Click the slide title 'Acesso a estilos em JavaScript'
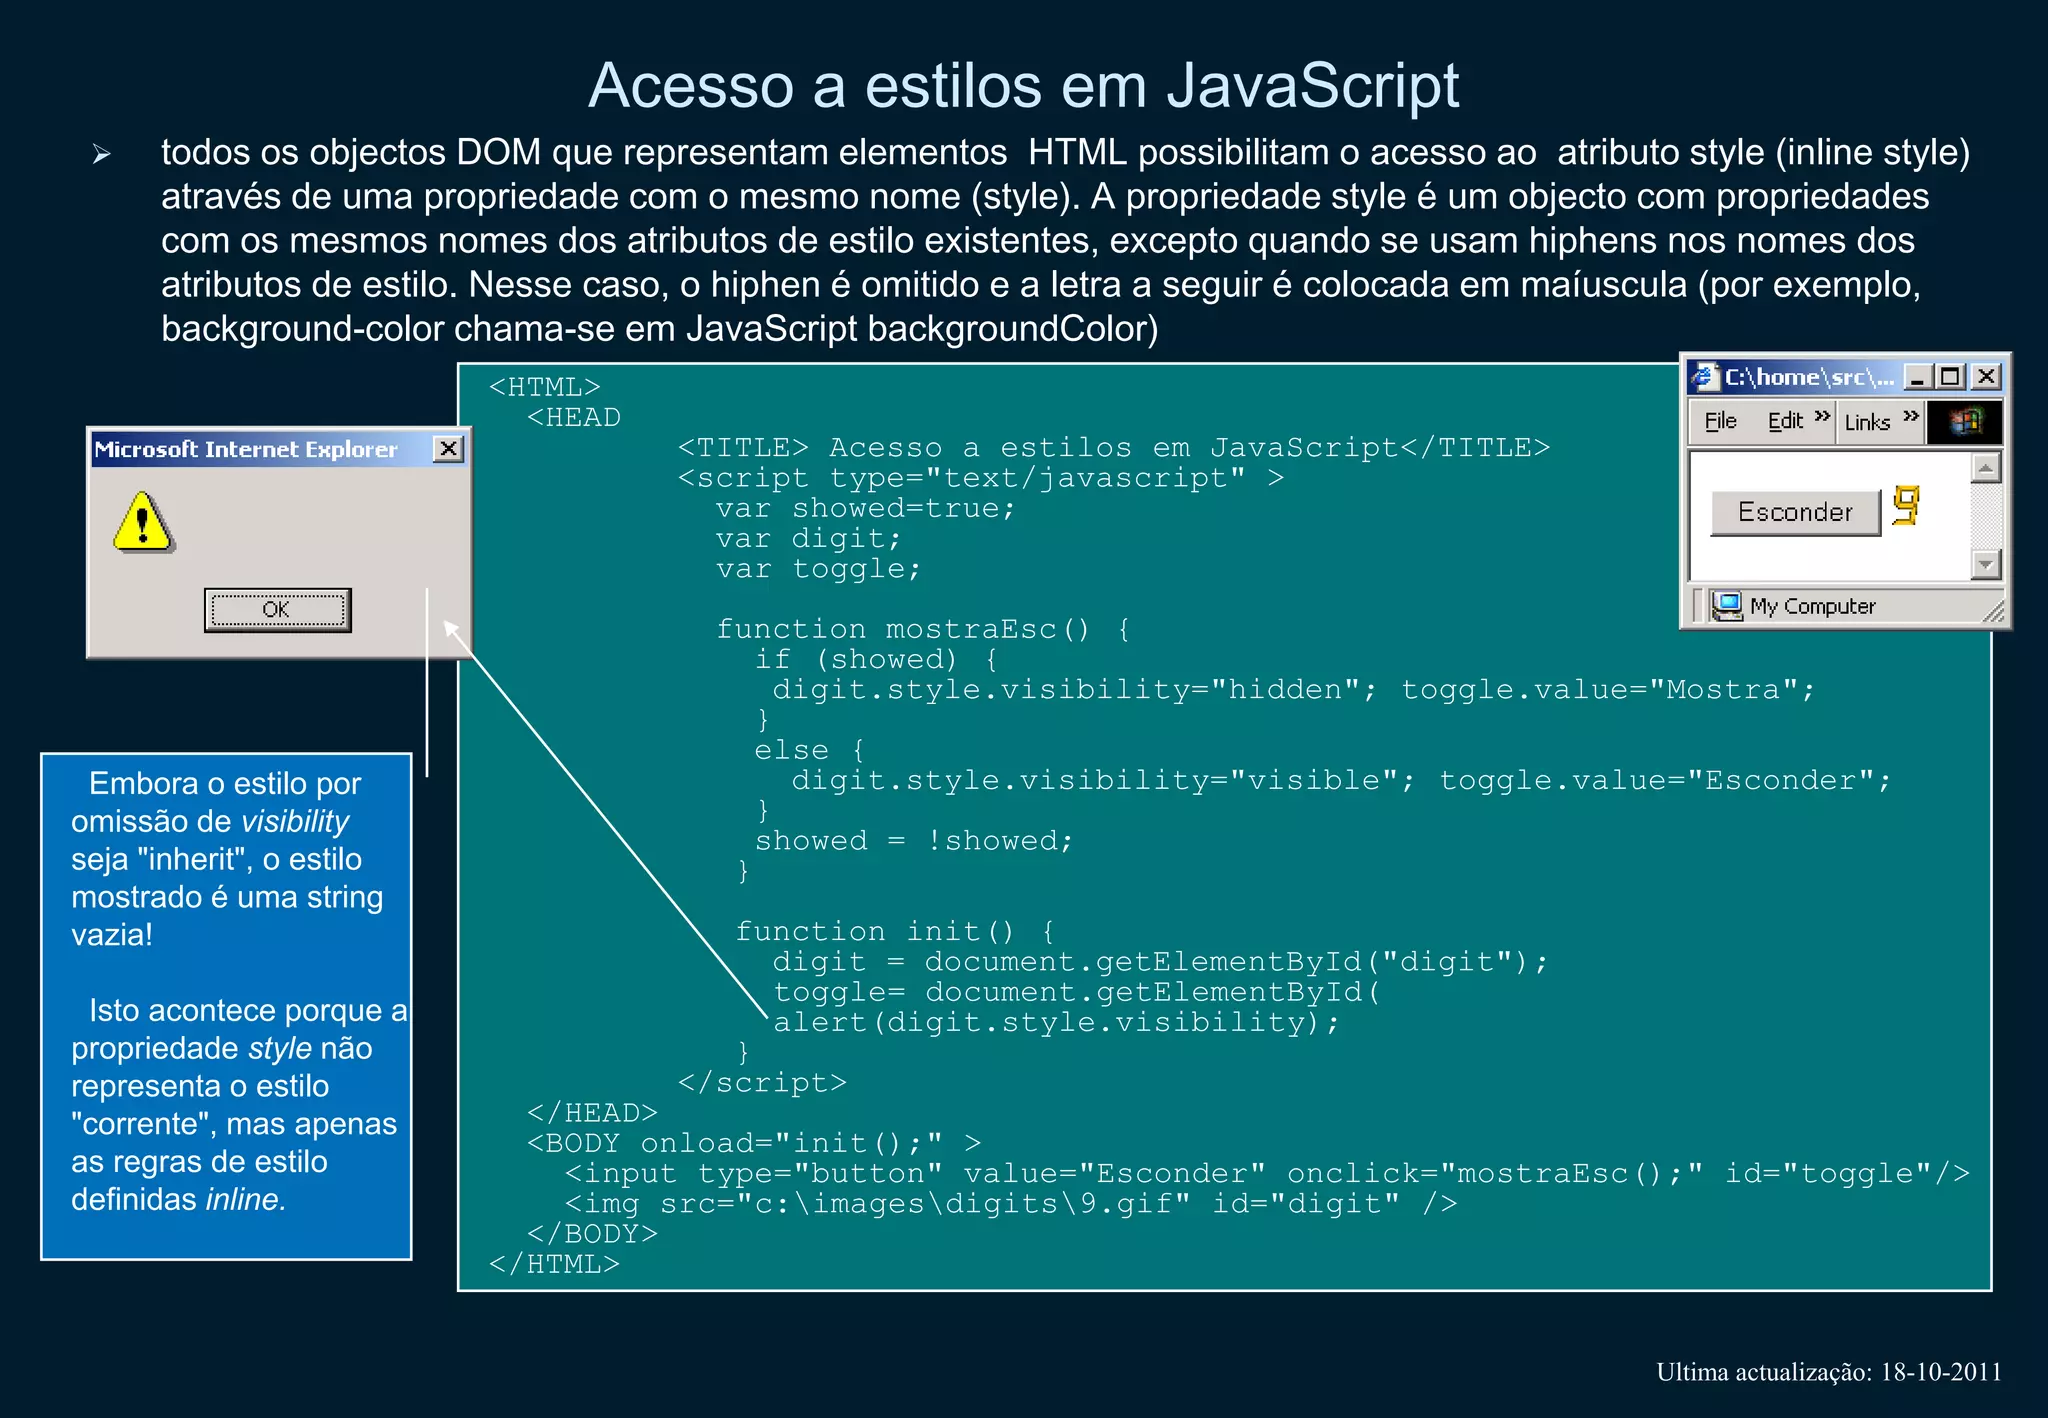The height and width of the screenshot is (1418, 2048). [1023, 85]
